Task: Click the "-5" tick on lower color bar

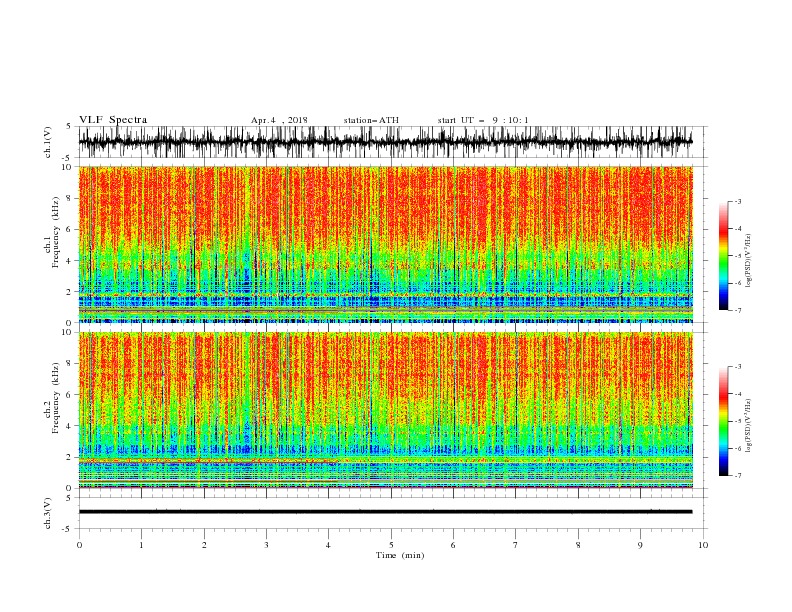Action: (737, 421)
